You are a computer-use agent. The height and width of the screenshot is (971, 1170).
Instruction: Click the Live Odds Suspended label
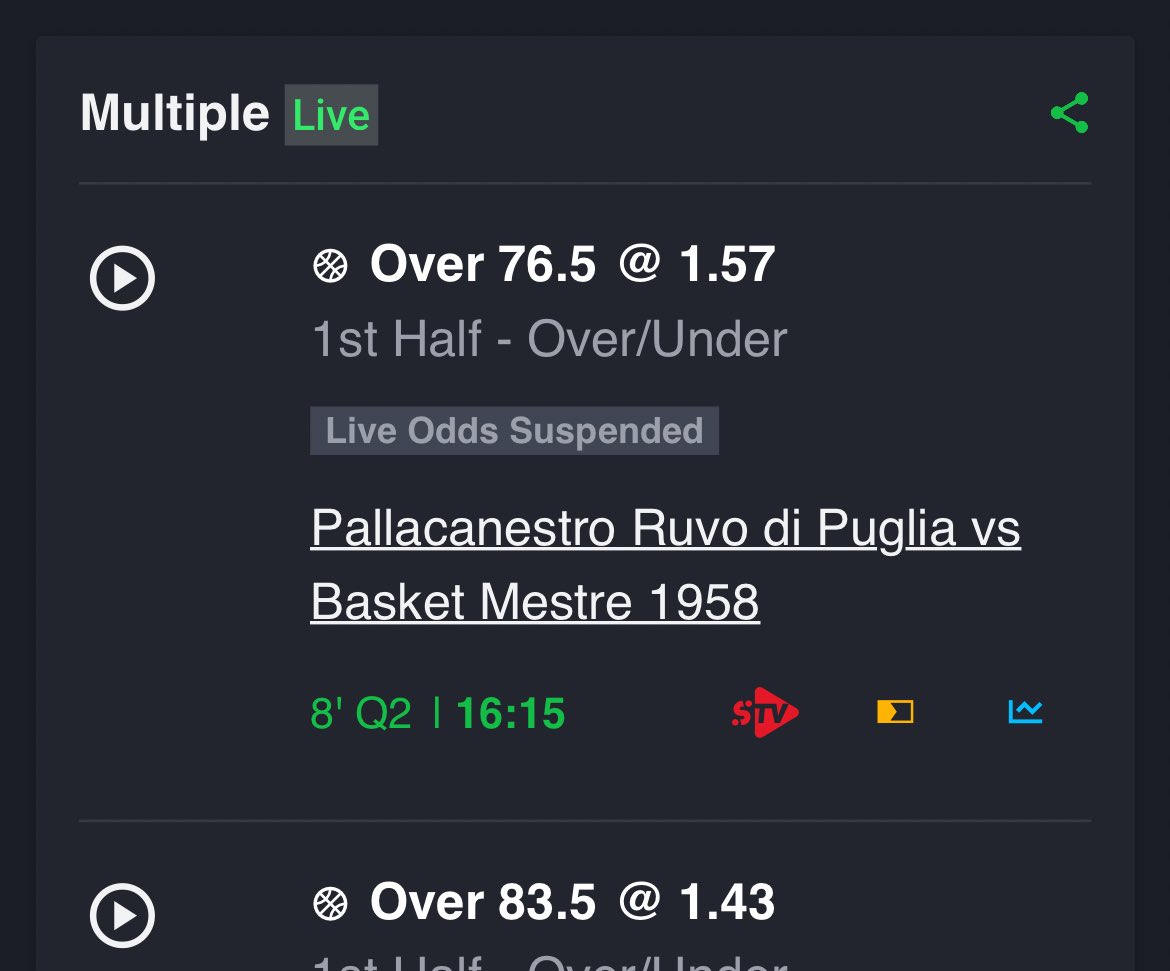[x=514, y=431]
